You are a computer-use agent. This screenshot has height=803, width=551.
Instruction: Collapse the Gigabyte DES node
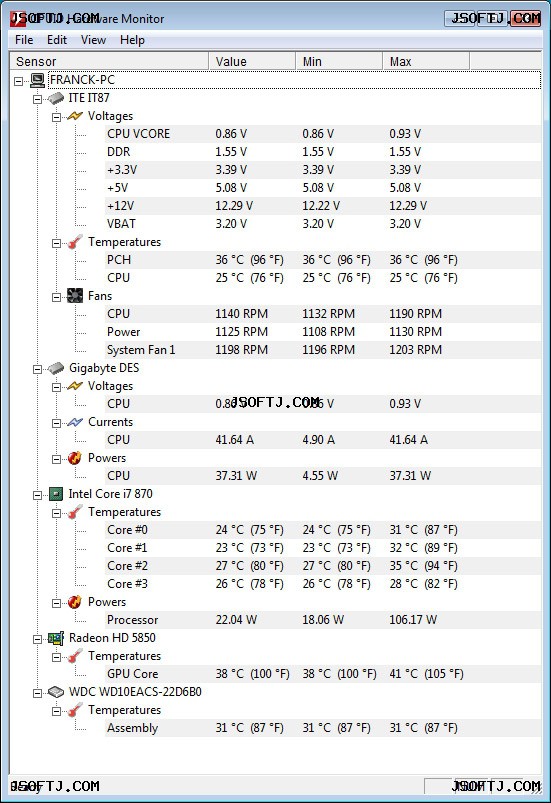pyautogui.click(x=37, y=369)
